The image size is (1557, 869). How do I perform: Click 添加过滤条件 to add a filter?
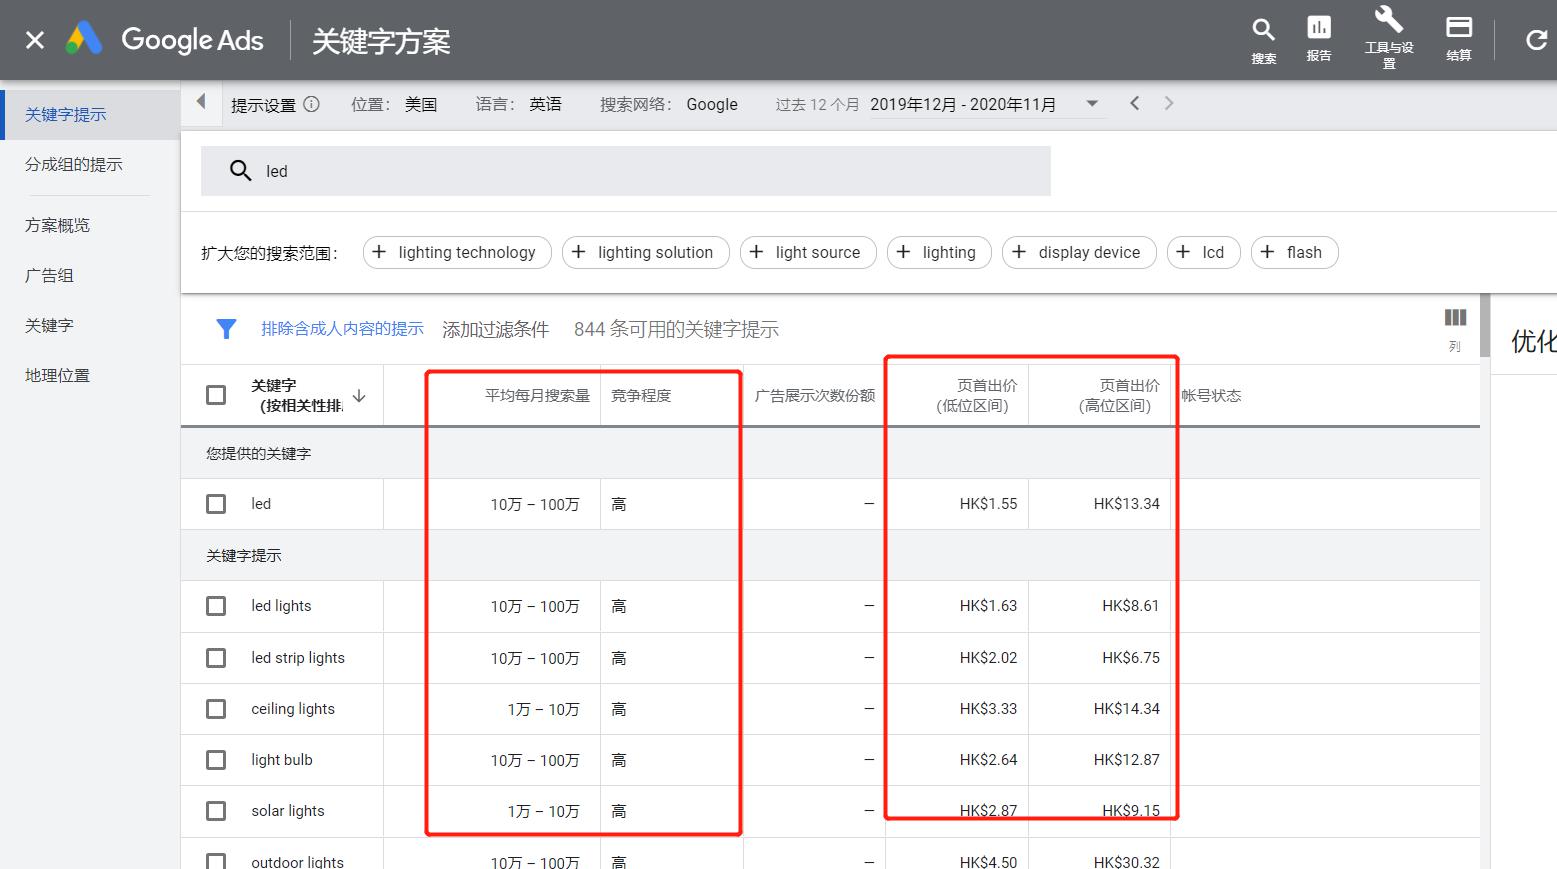click(495, 328)
